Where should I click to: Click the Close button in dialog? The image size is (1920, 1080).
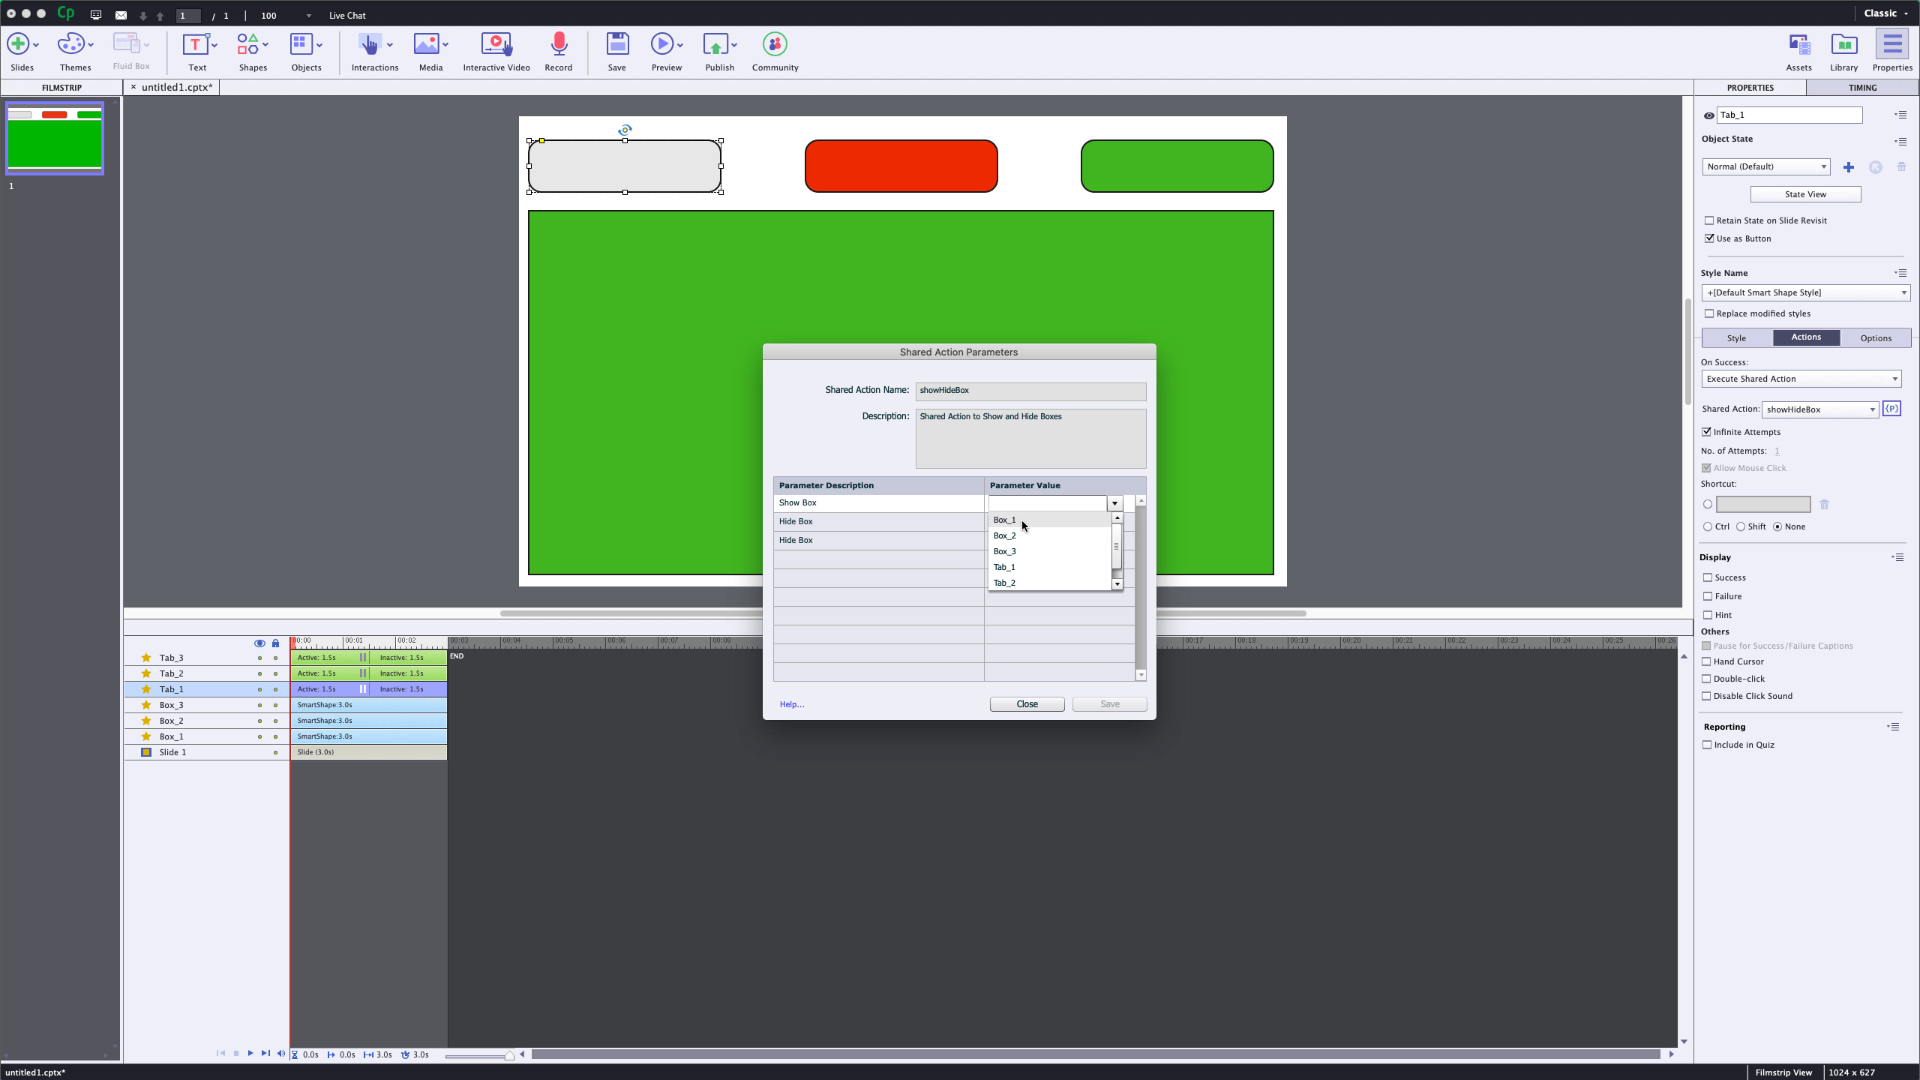tap(1027, 705)
